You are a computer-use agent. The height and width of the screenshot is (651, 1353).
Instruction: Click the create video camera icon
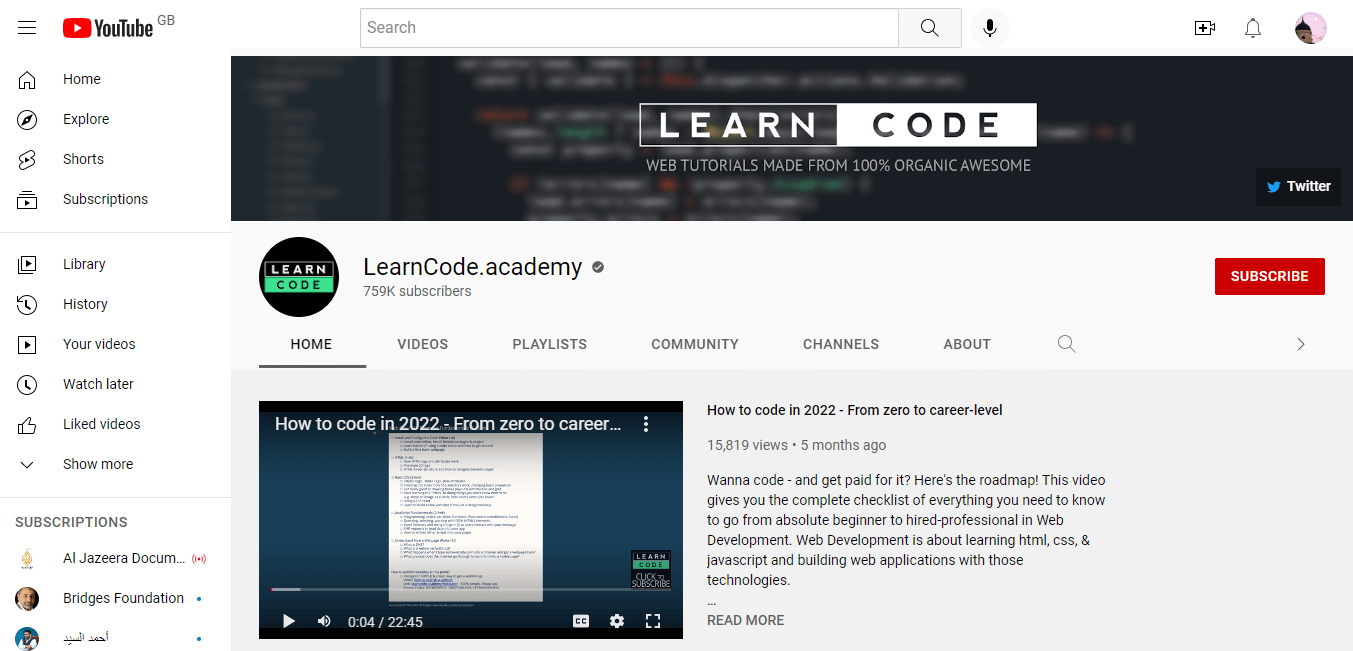[1205, 28]
